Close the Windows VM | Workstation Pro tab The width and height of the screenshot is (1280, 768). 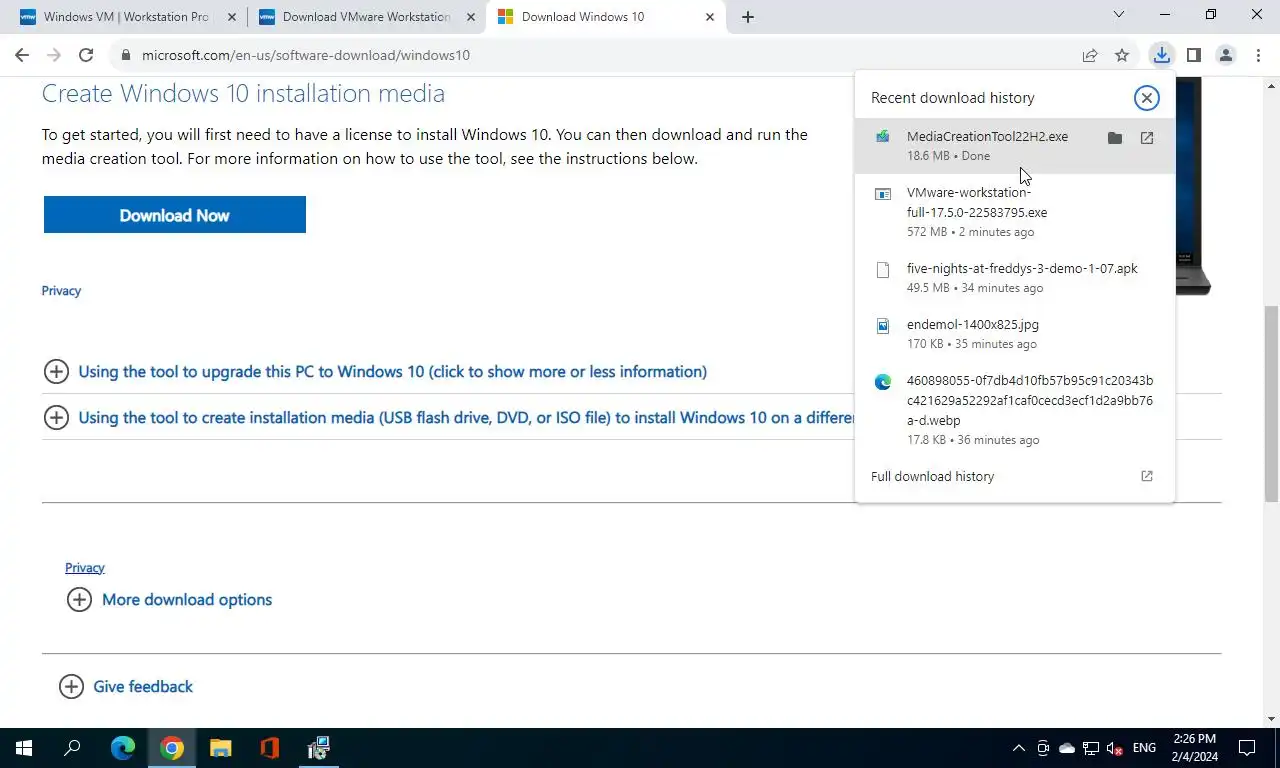[x=232, y=17]
